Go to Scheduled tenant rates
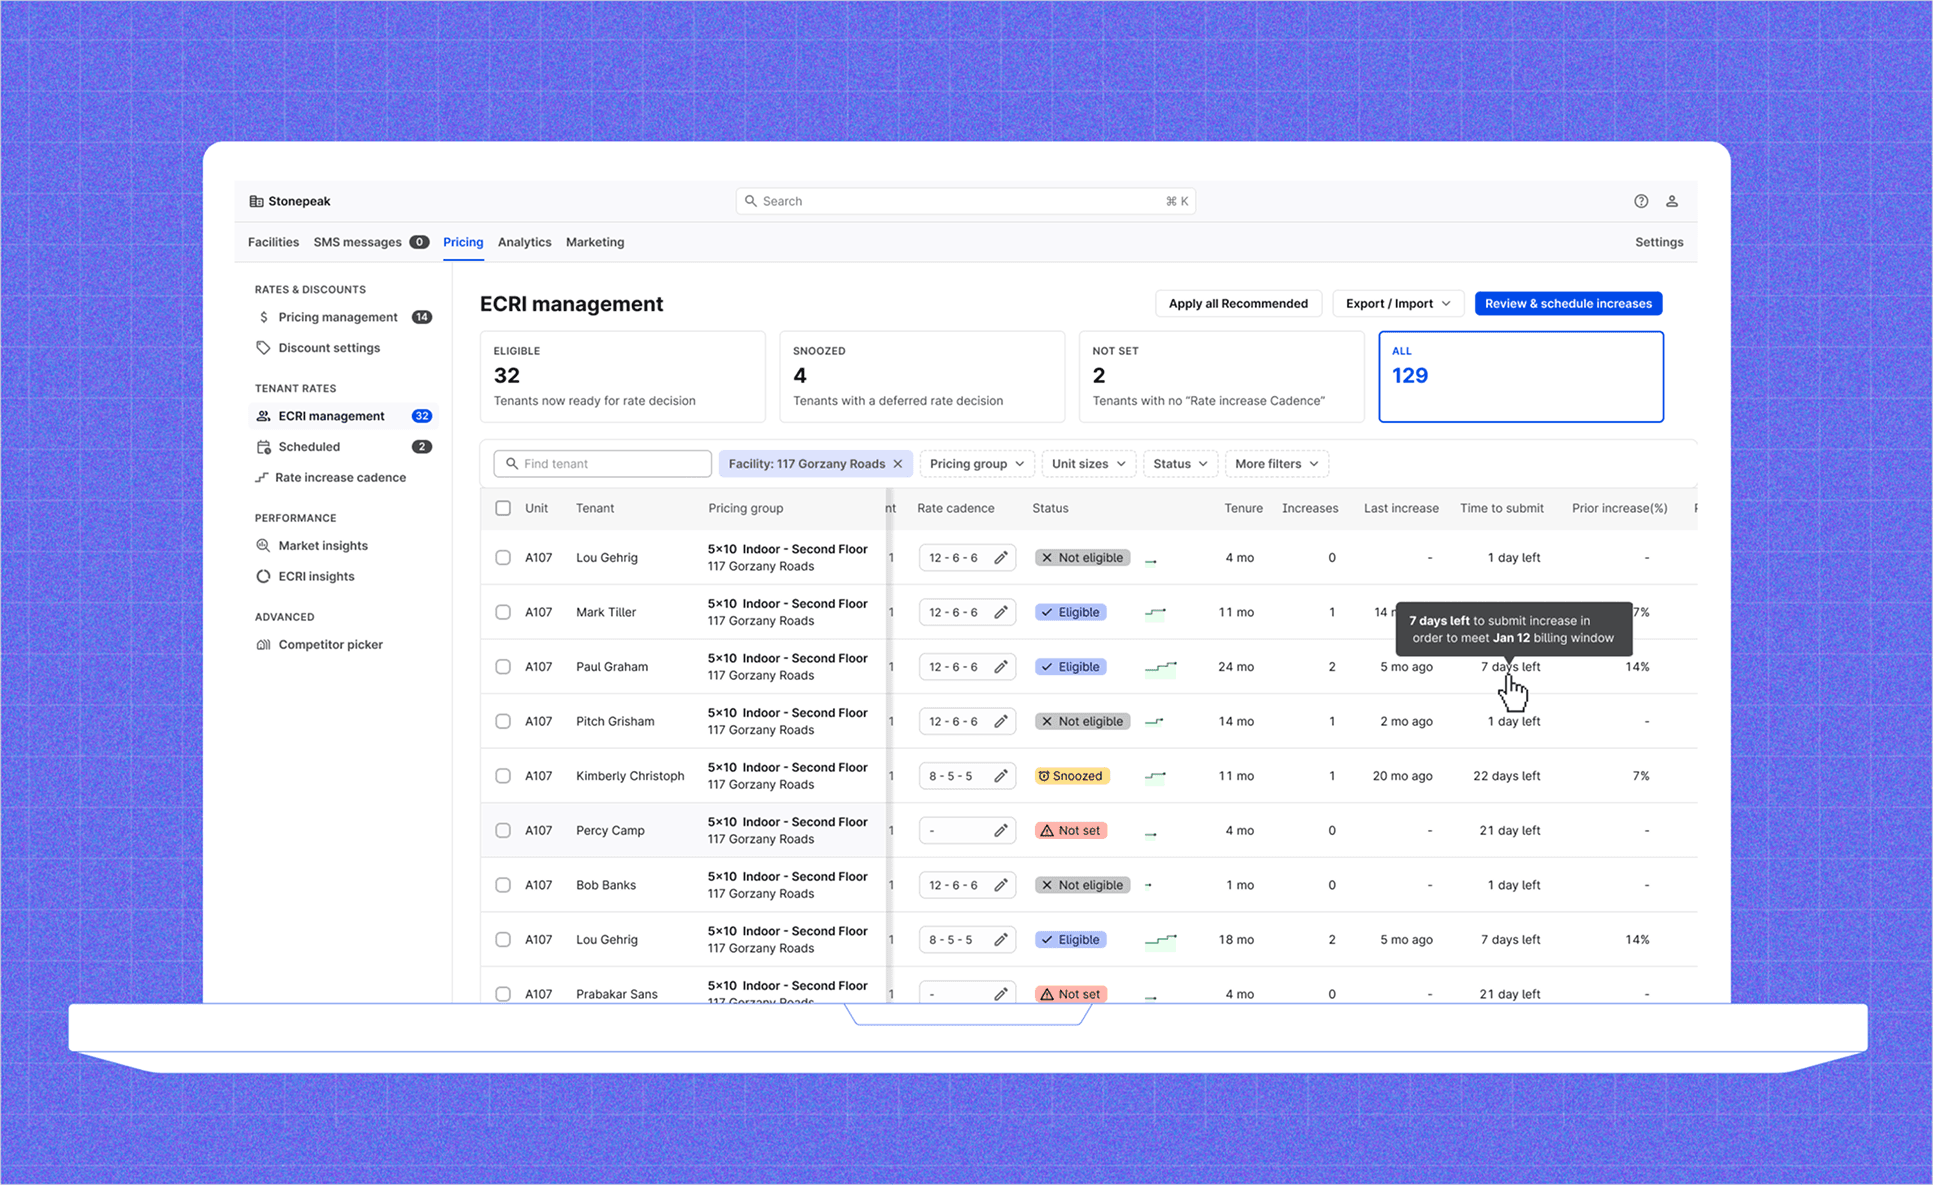The image size is (1933, 1185). pos(309,447)
